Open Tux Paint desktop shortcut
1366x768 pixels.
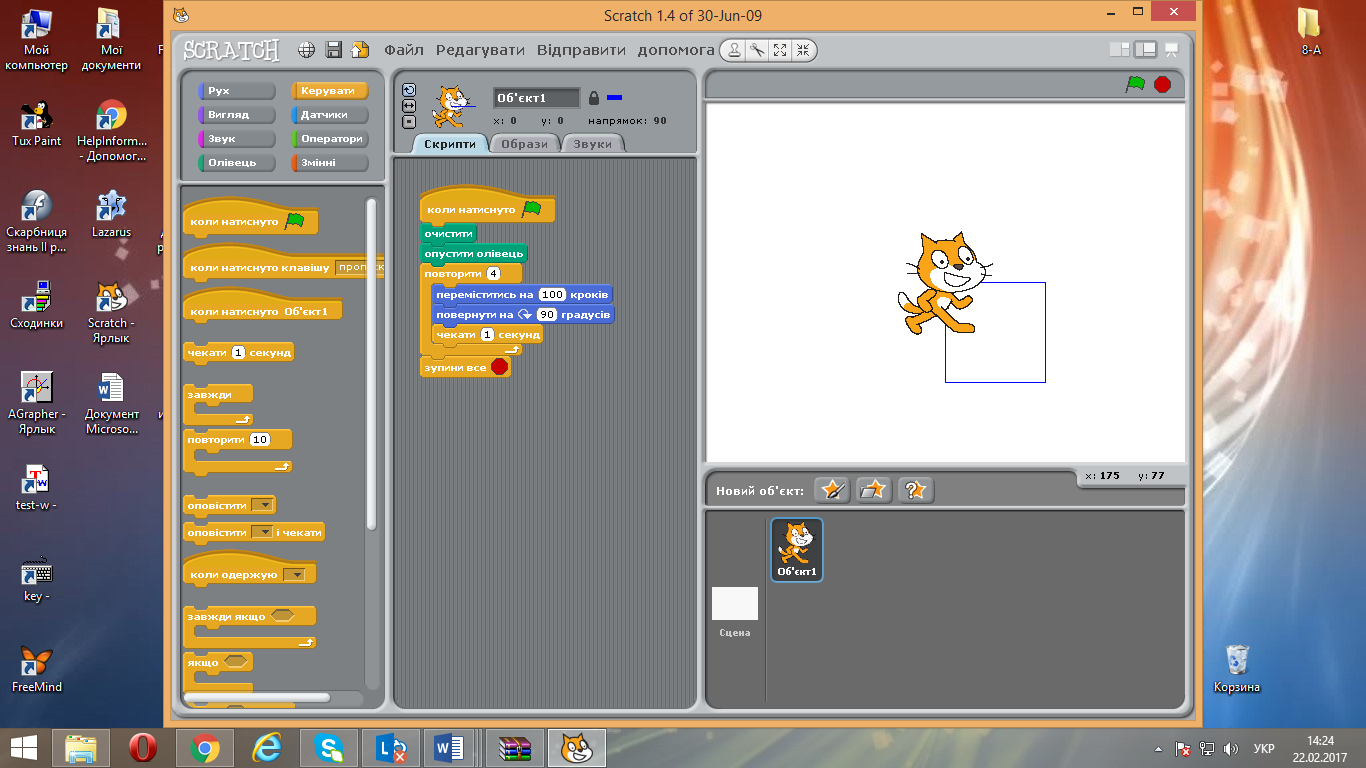[x=36, y=124]
